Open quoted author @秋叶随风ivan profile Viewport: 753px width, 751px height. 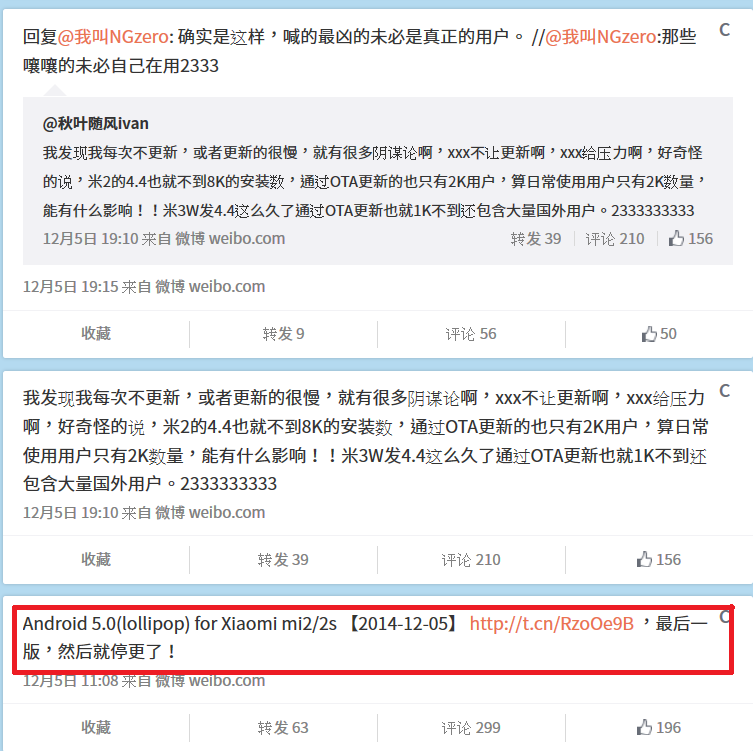(96, 123)
